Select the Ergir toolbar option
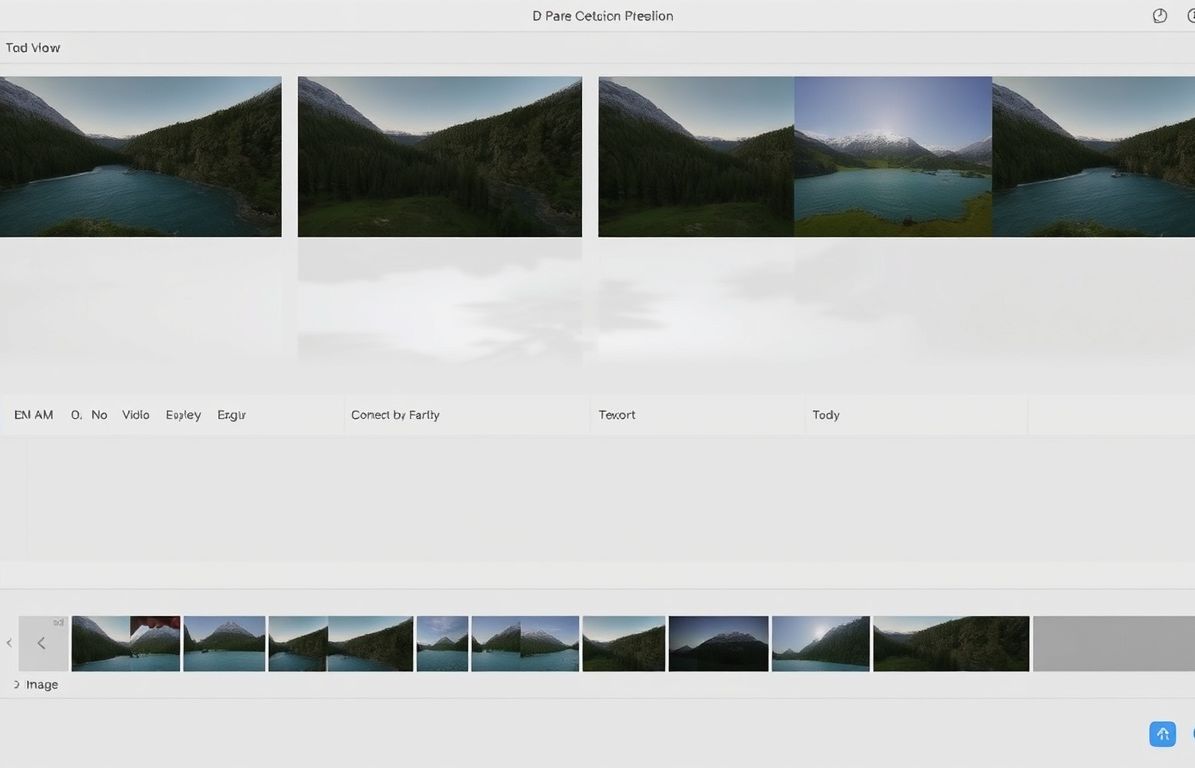Viewport: 1195px width, 768px height. point(231,414)
